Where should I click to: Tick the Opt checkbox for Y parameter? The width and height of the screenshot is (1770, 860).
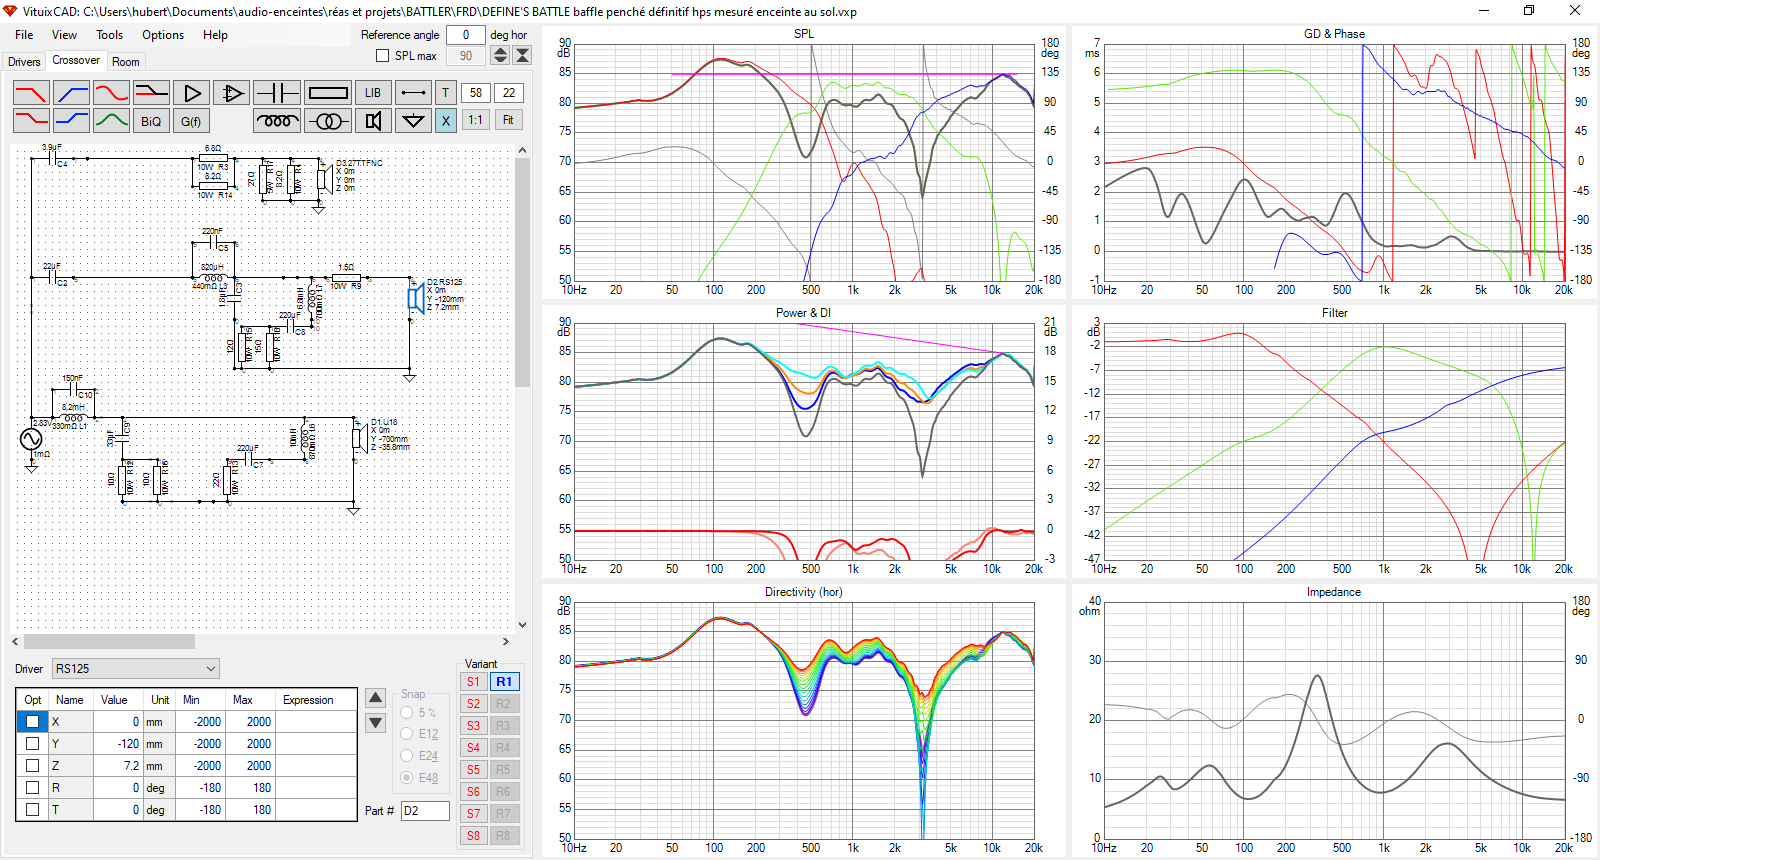tap(32, 744)
